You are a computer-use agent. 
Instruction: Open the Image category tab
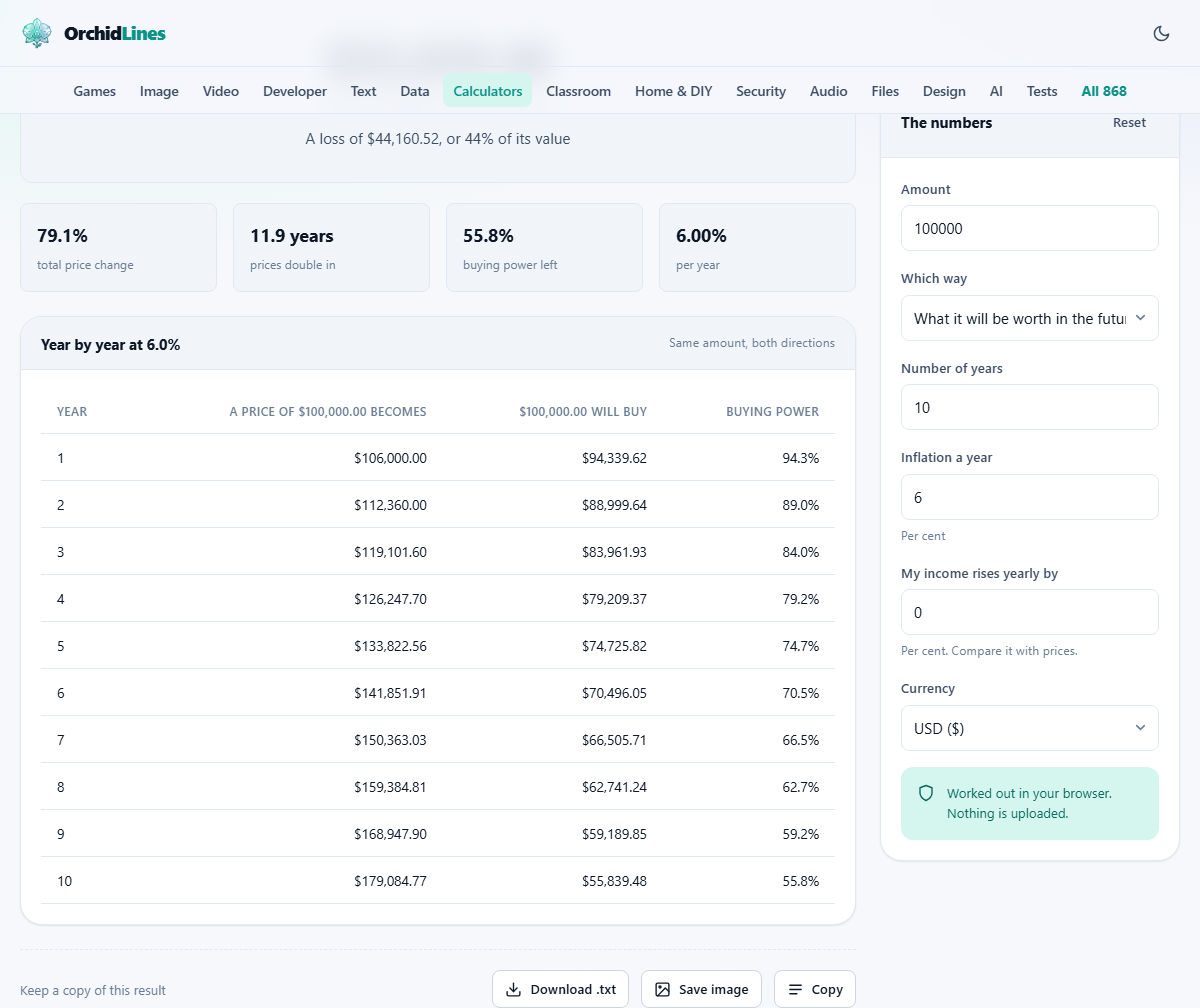tap(159, 91)
